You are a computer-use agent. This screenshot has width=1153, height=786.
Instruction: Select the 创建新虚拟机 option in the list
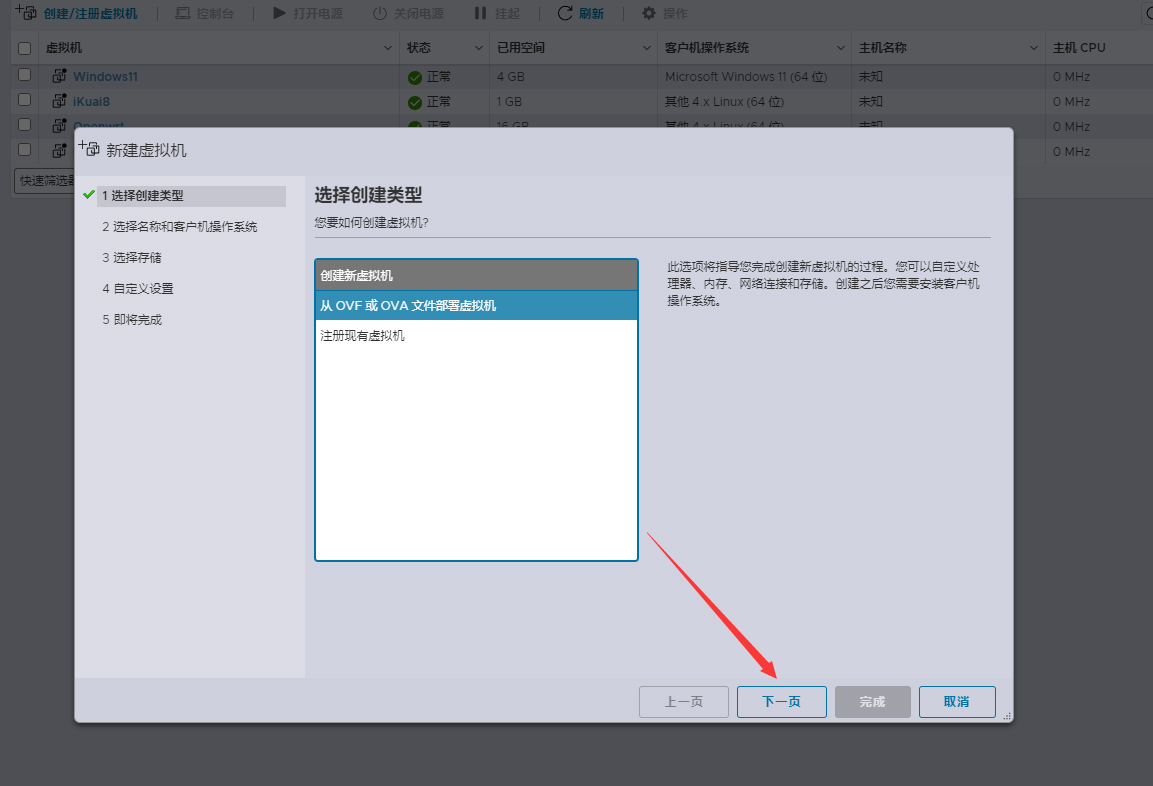click(x=476, y=275)
